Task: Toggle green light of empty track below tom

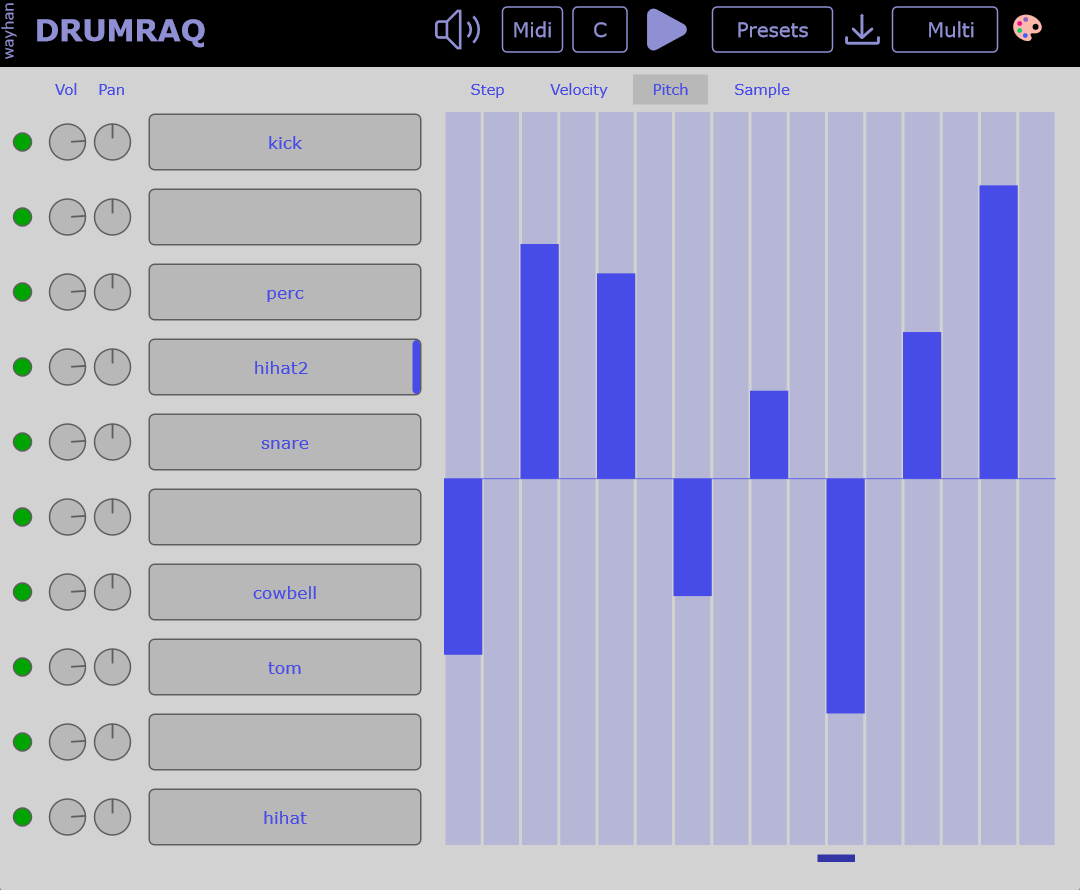Action: [23, 742]
